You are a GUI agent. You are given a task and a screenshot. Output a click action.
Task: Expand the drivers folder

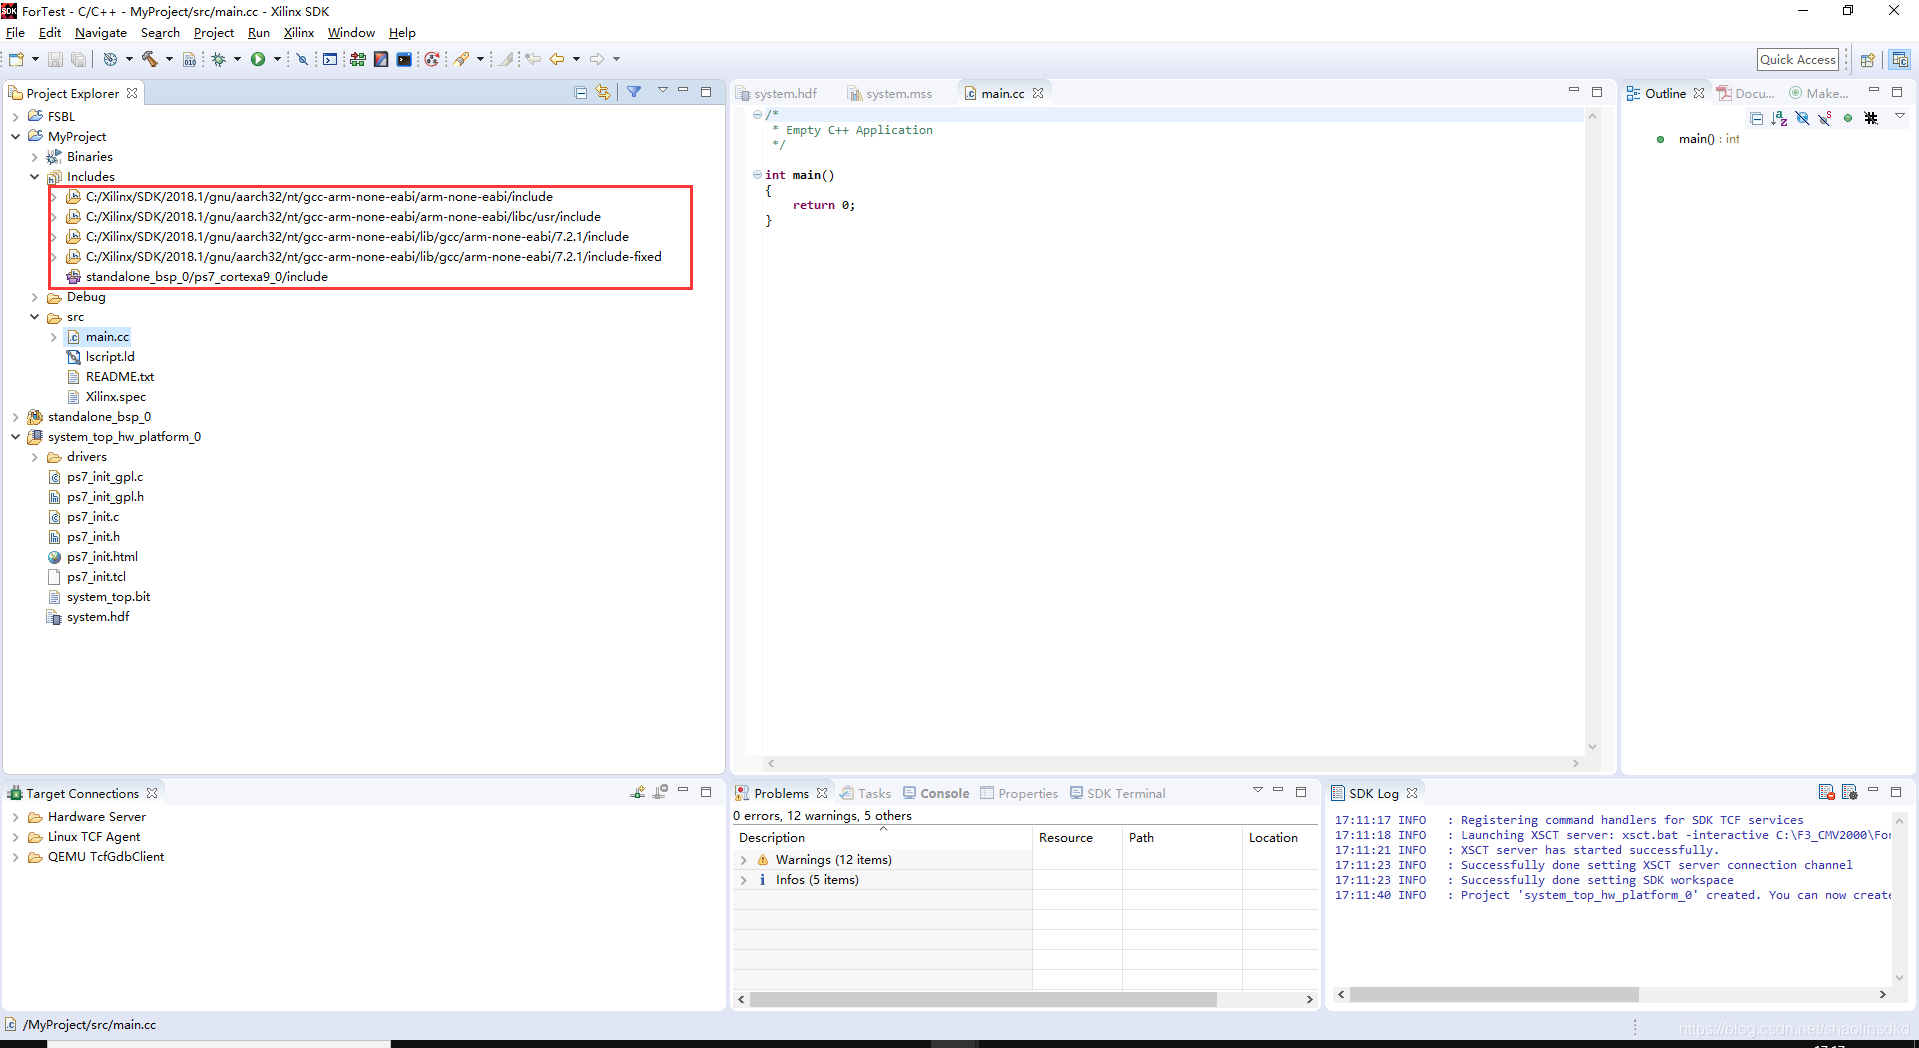34,457
